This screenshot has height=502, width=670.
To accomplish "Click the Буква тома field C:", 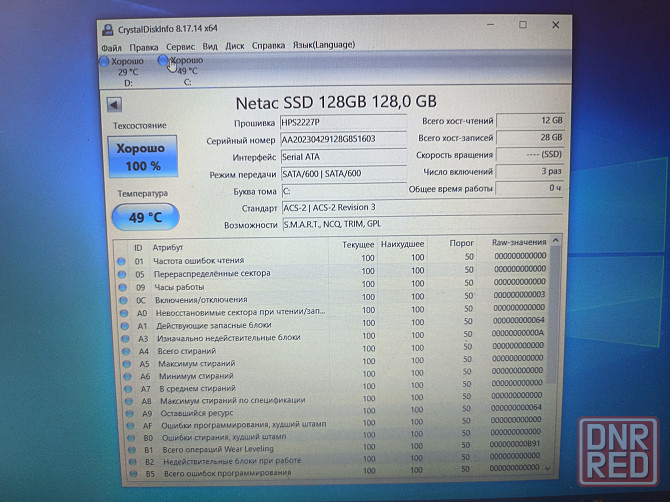I will (344, 191).
